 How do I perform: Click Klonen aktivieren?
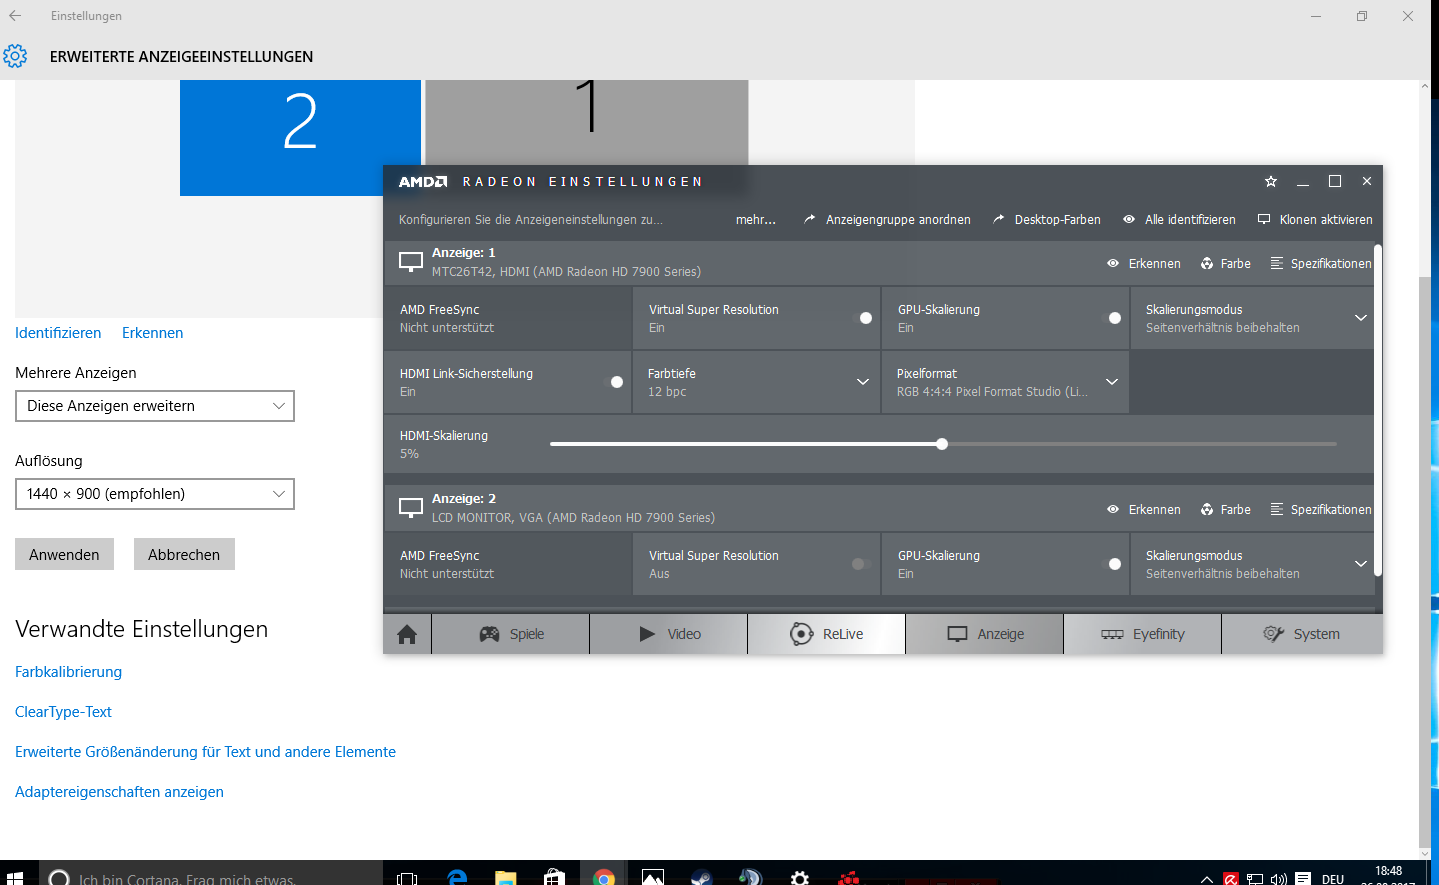coord(1315,219)
